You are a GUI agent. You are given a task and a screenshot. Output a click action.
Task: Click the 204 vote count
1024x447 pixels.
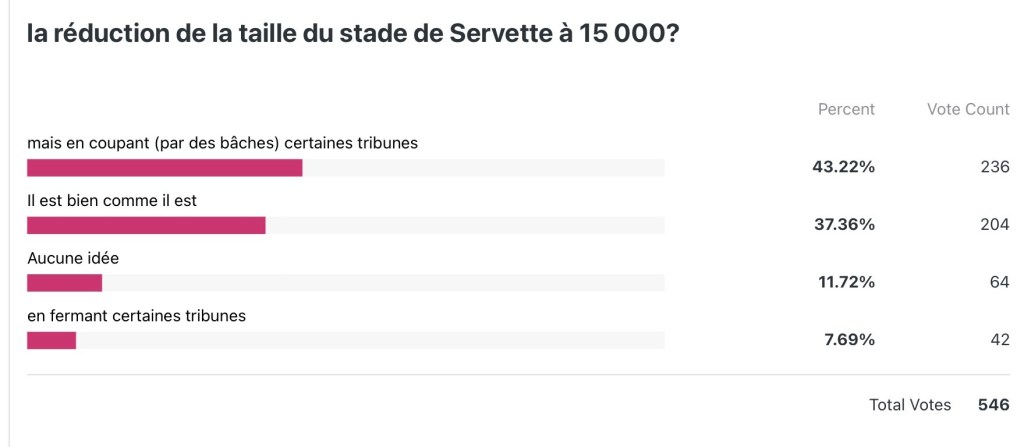click(995, 225)
